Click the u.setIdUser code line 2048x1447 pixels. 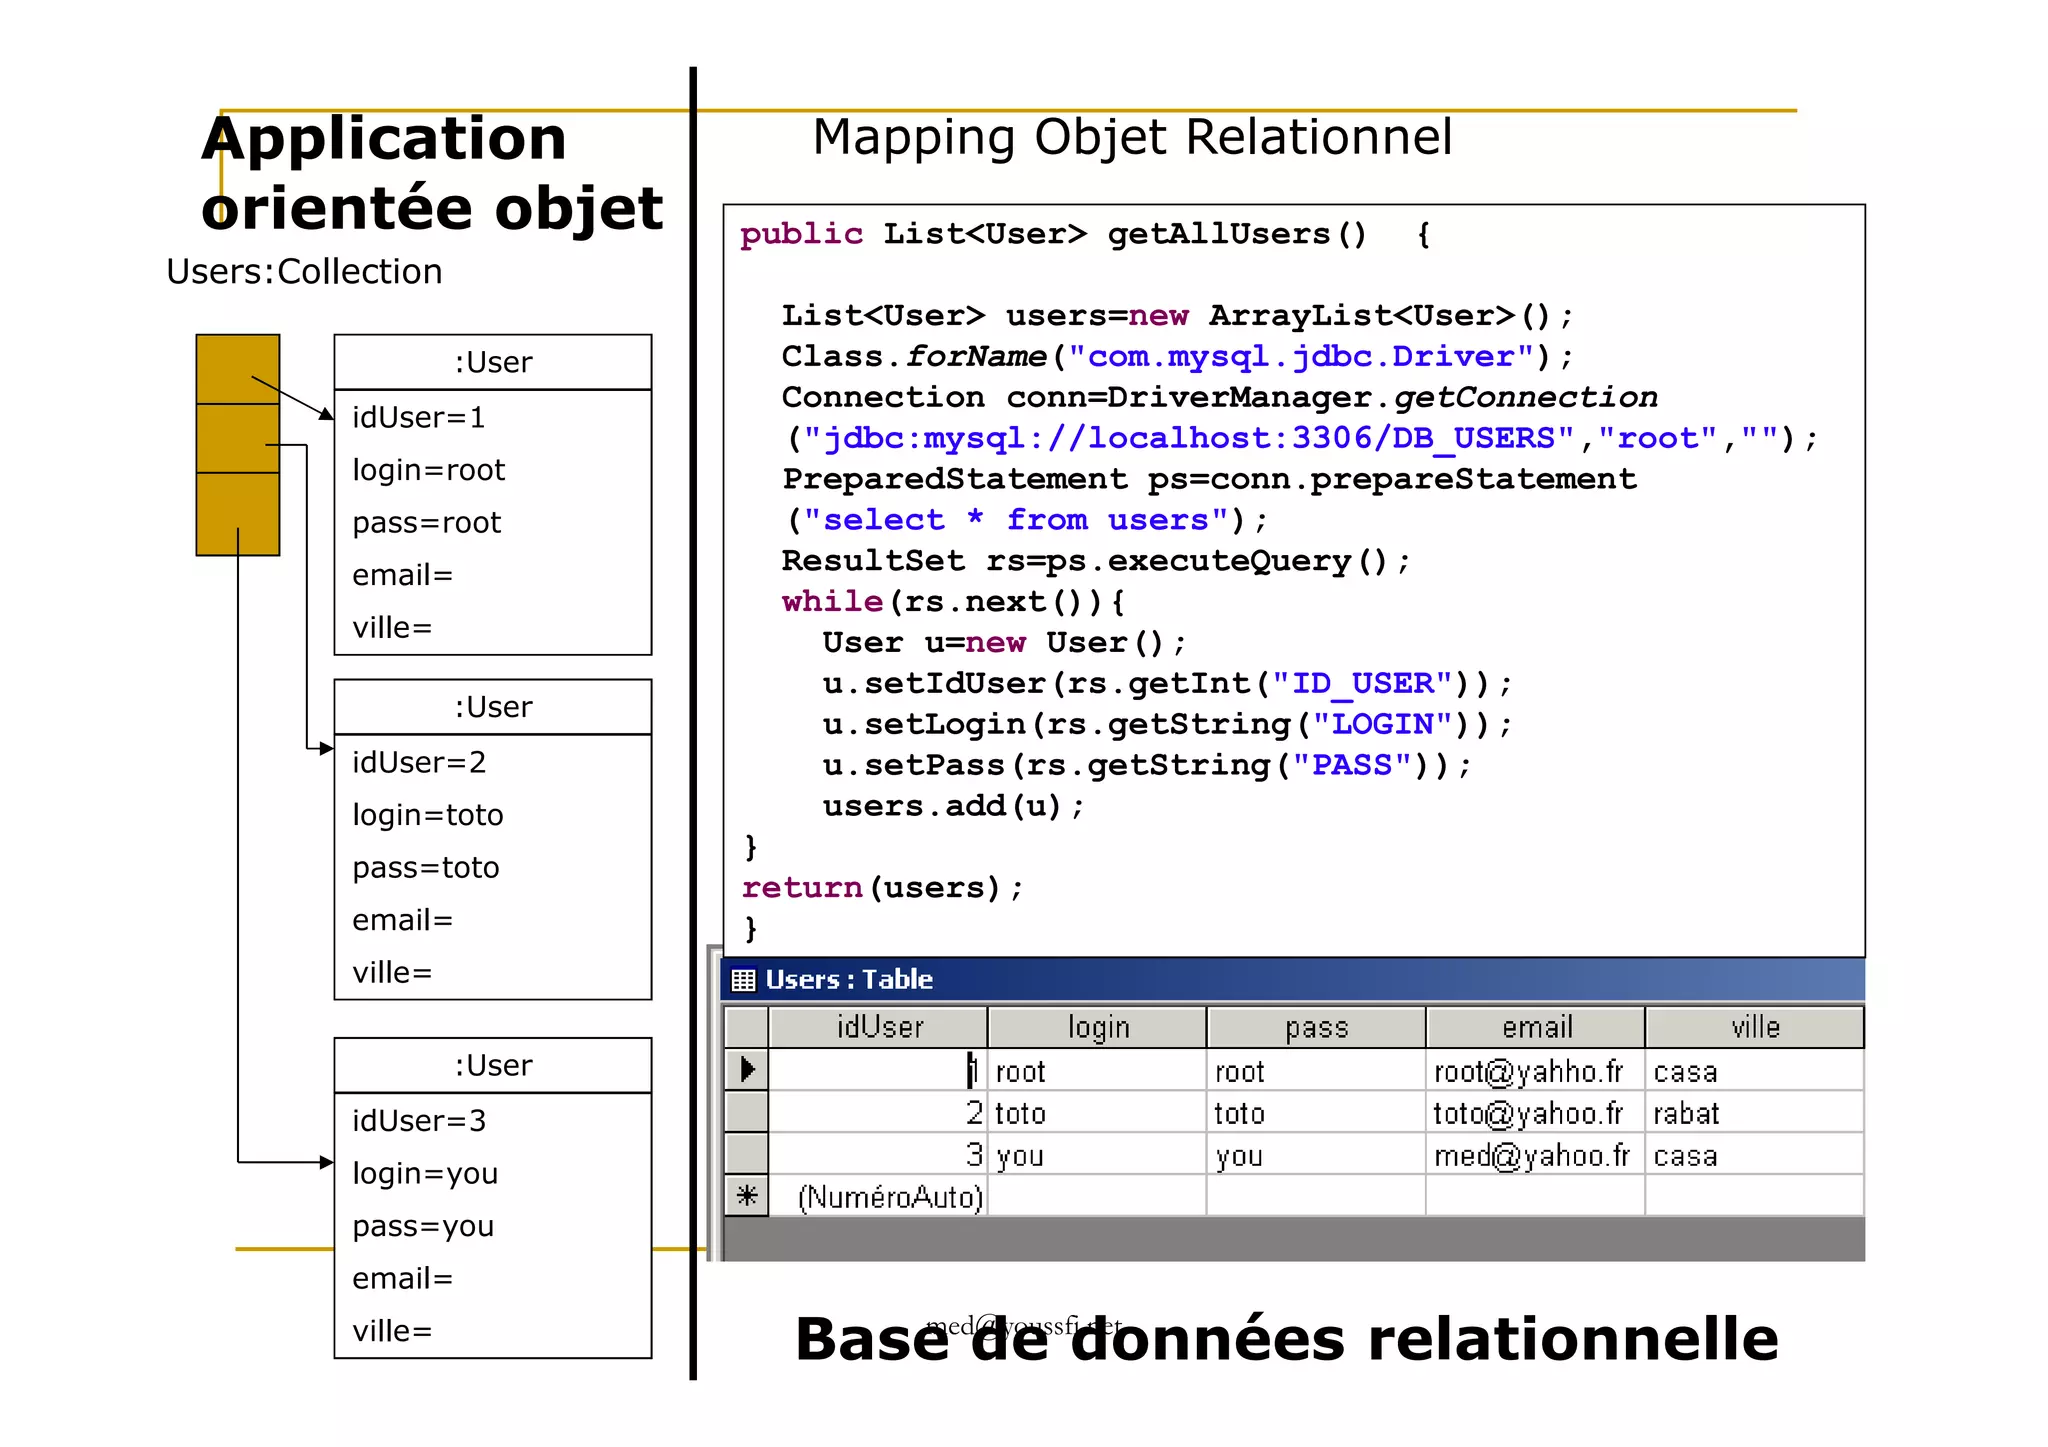tap(1167, 684)
